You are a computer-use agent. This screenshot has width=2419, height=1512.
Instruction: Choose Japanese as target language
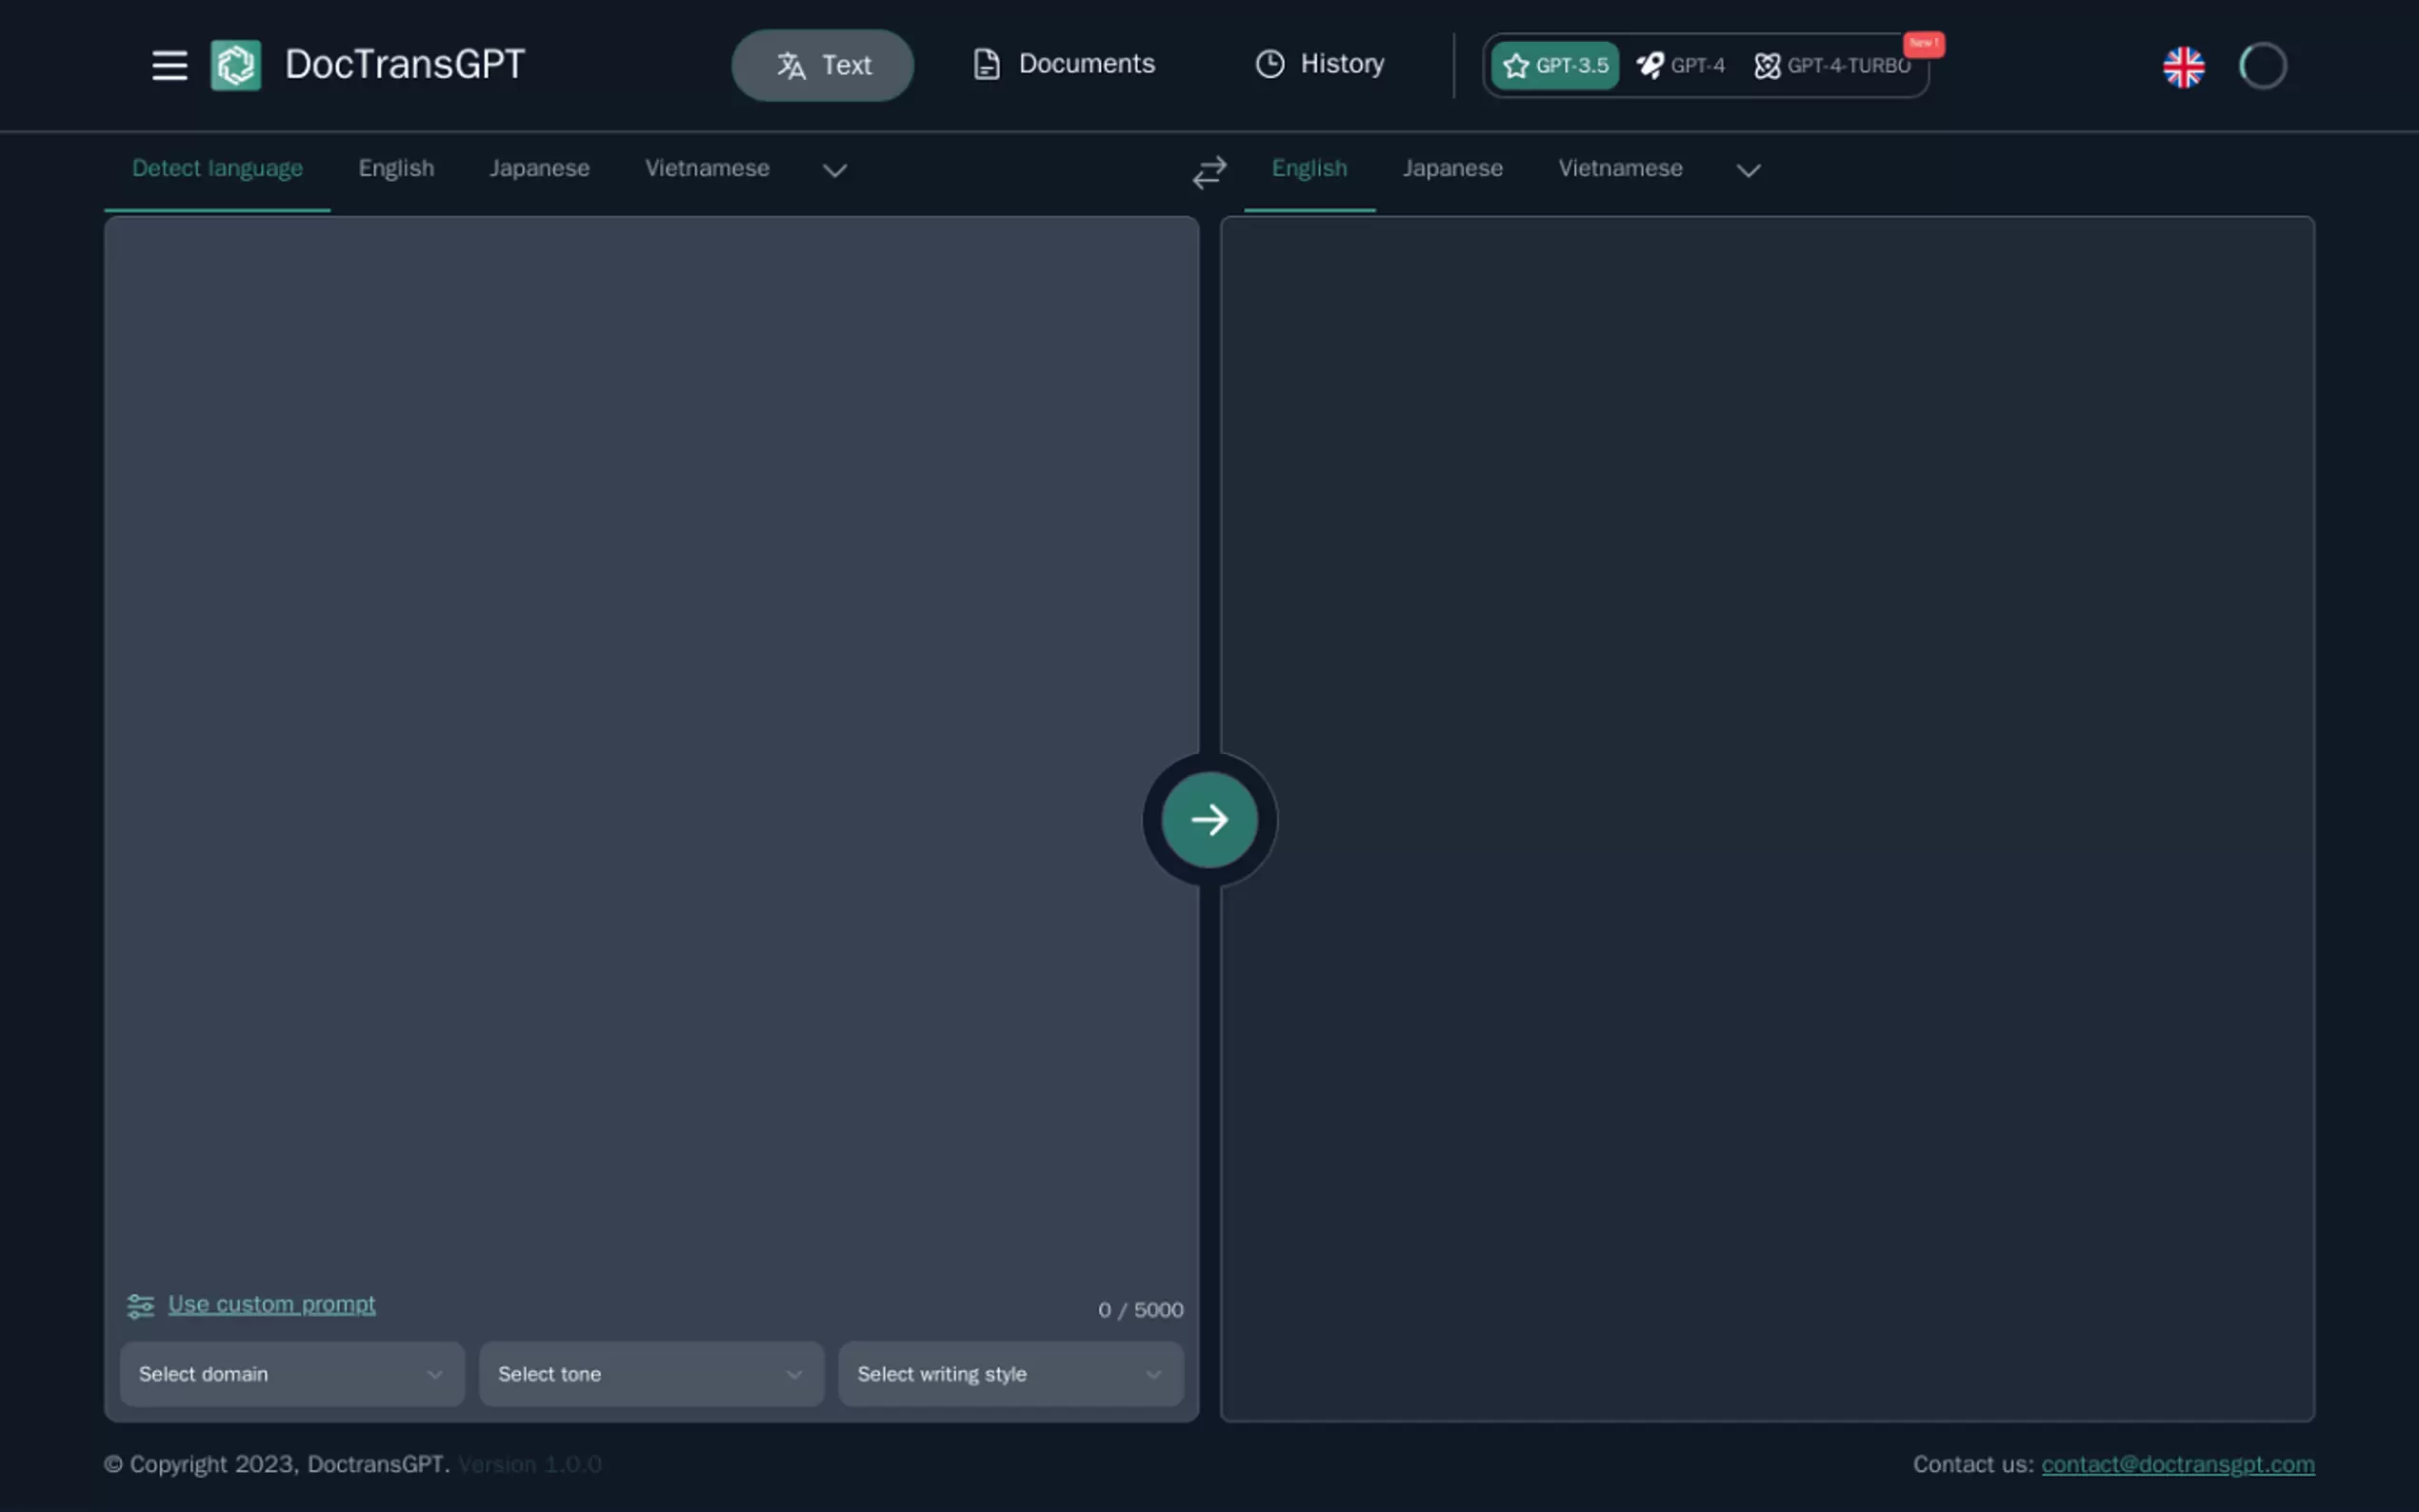1452,169
